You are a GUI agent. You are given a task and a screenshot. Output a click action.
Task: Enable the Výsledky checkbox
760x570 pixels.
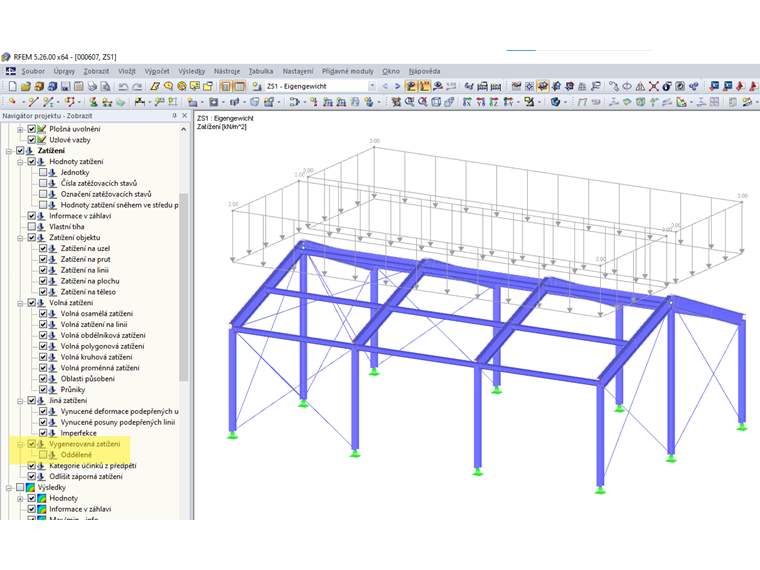click(x=20, y=487)
